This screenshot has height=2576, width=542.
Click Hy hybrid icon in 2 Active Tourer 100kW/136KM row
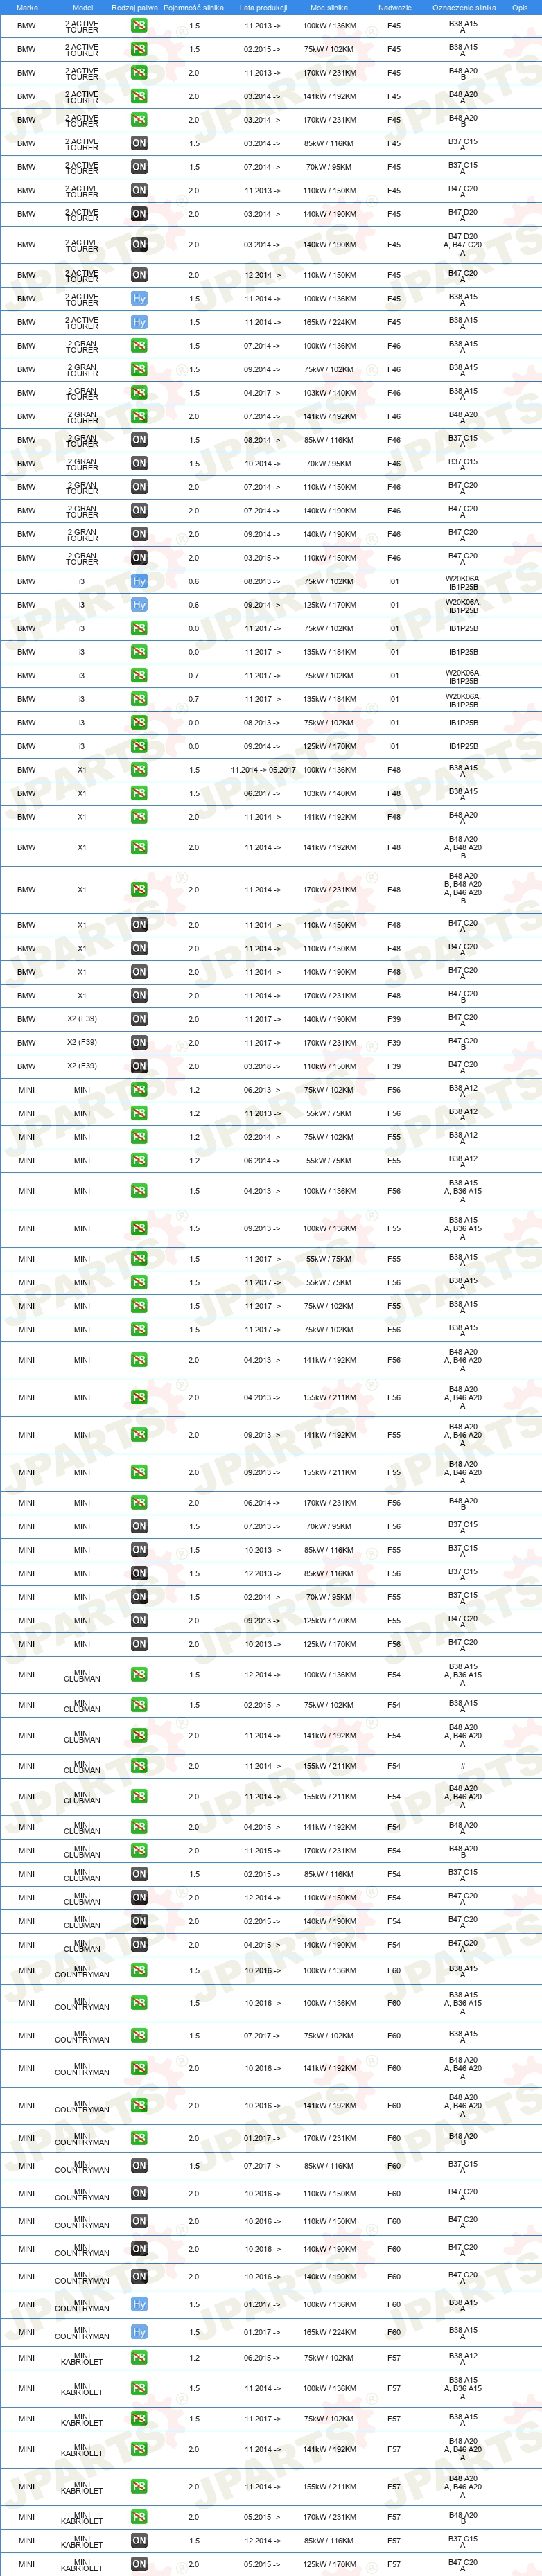(139, 298)
